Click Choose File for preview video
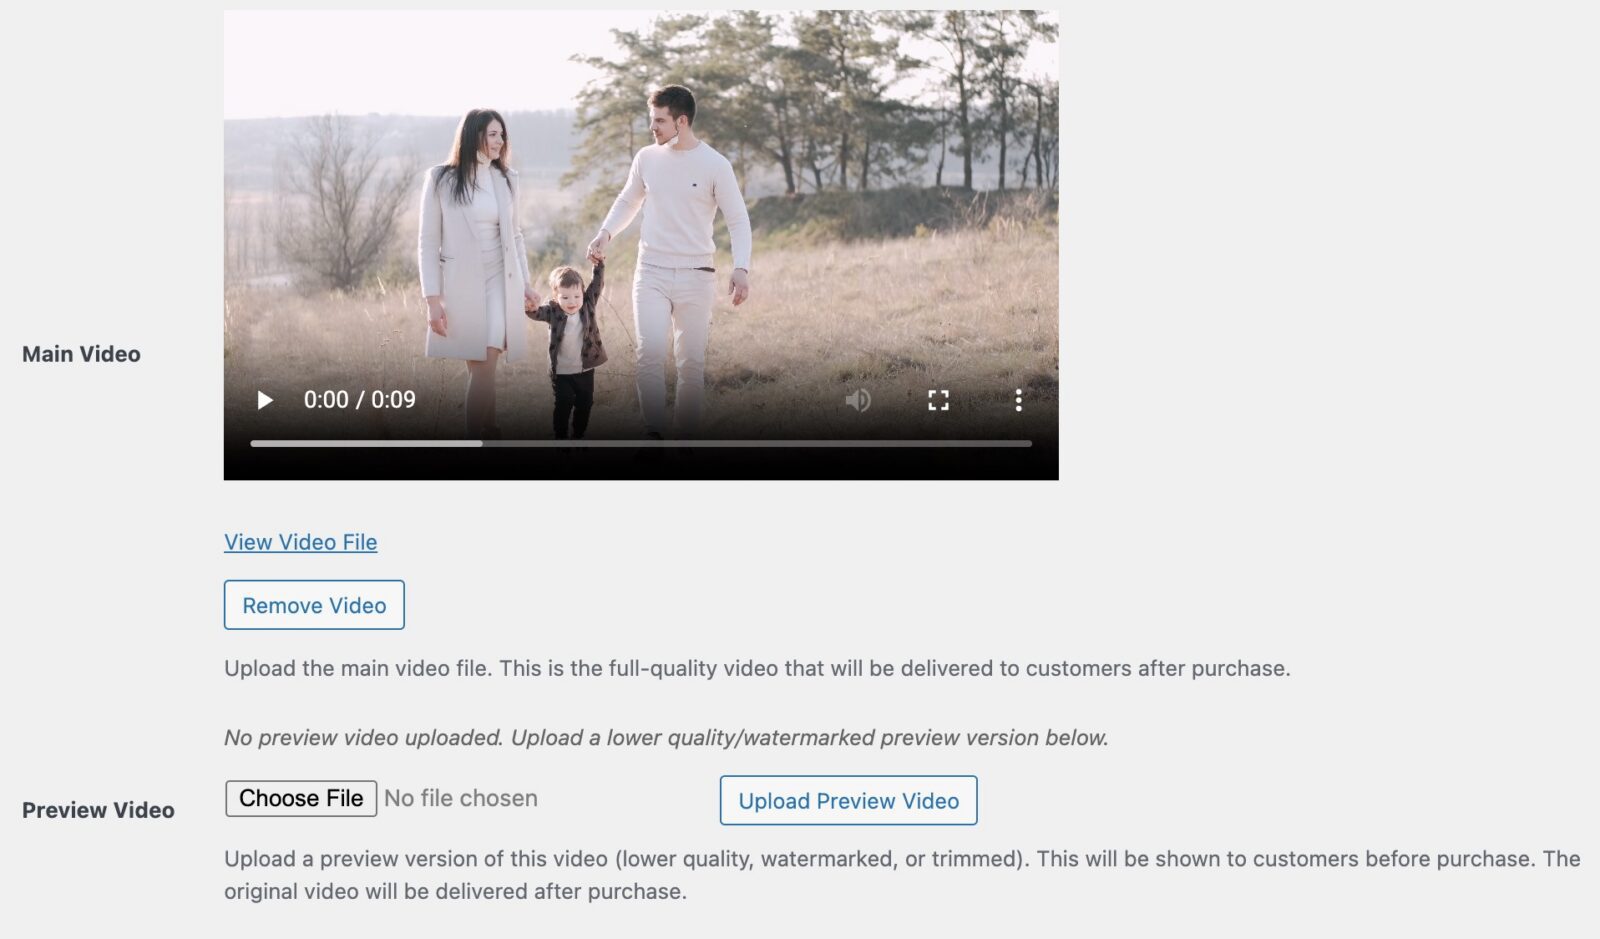Viewport: 1600px width, 939px height. click(301, 798)
